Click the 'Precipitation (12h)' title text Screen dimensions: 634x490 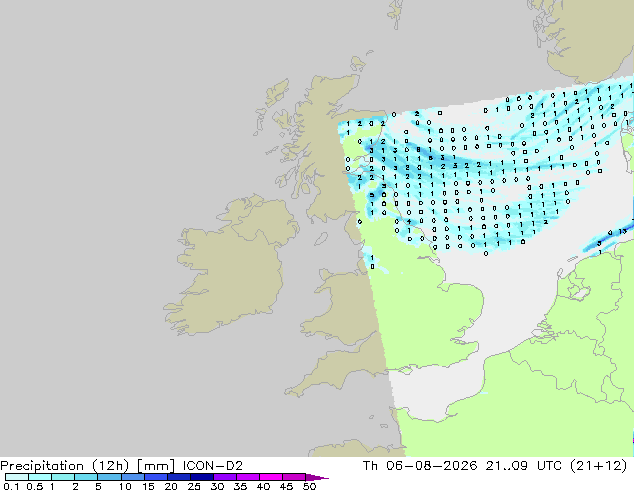pyautogui.click(x=65, y=466)
